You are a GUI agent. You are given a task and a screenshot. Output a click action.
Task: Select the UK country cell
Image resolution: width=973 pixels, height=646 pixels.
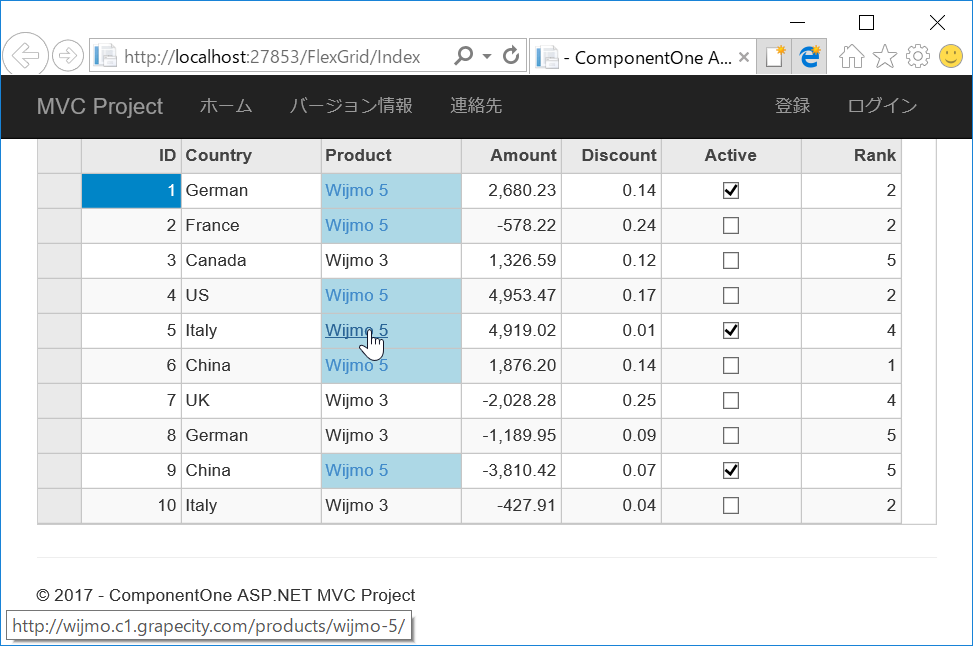point(251,400)
